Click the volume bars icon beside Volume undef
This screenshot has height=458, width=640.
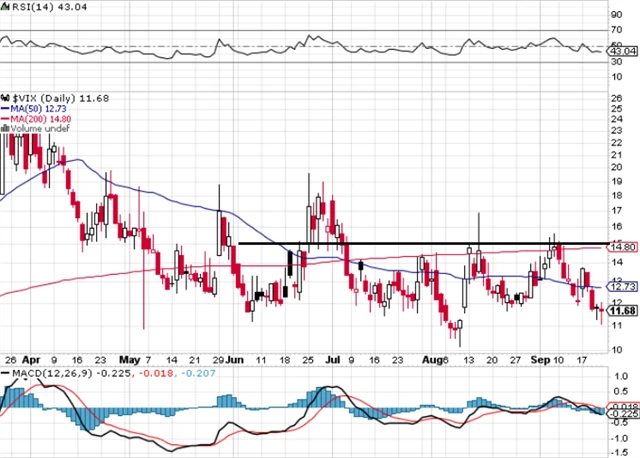coord(4,128)
